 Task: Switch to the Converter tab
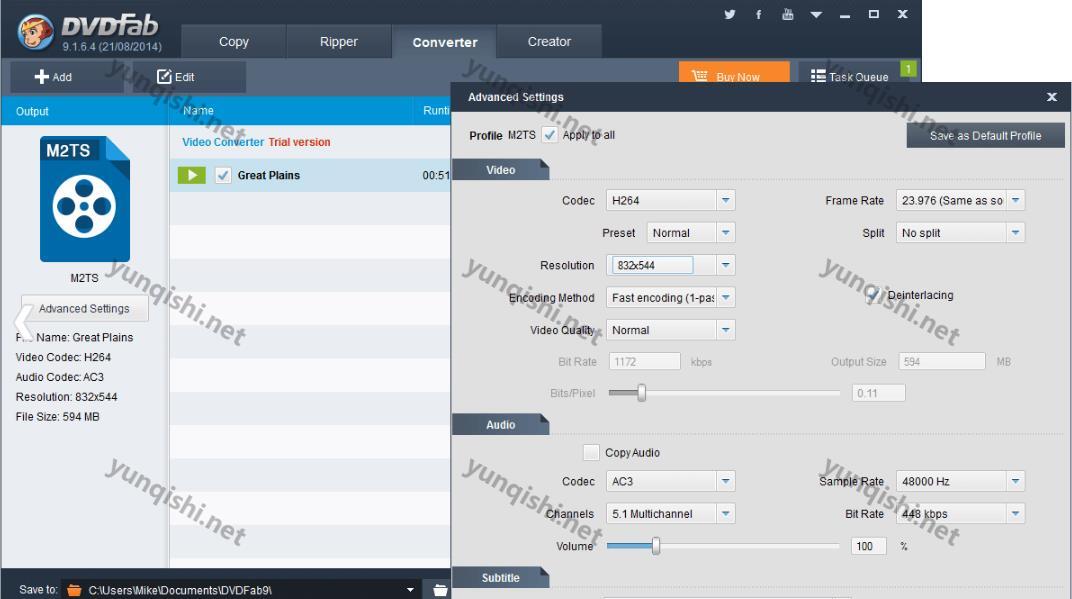444,42
